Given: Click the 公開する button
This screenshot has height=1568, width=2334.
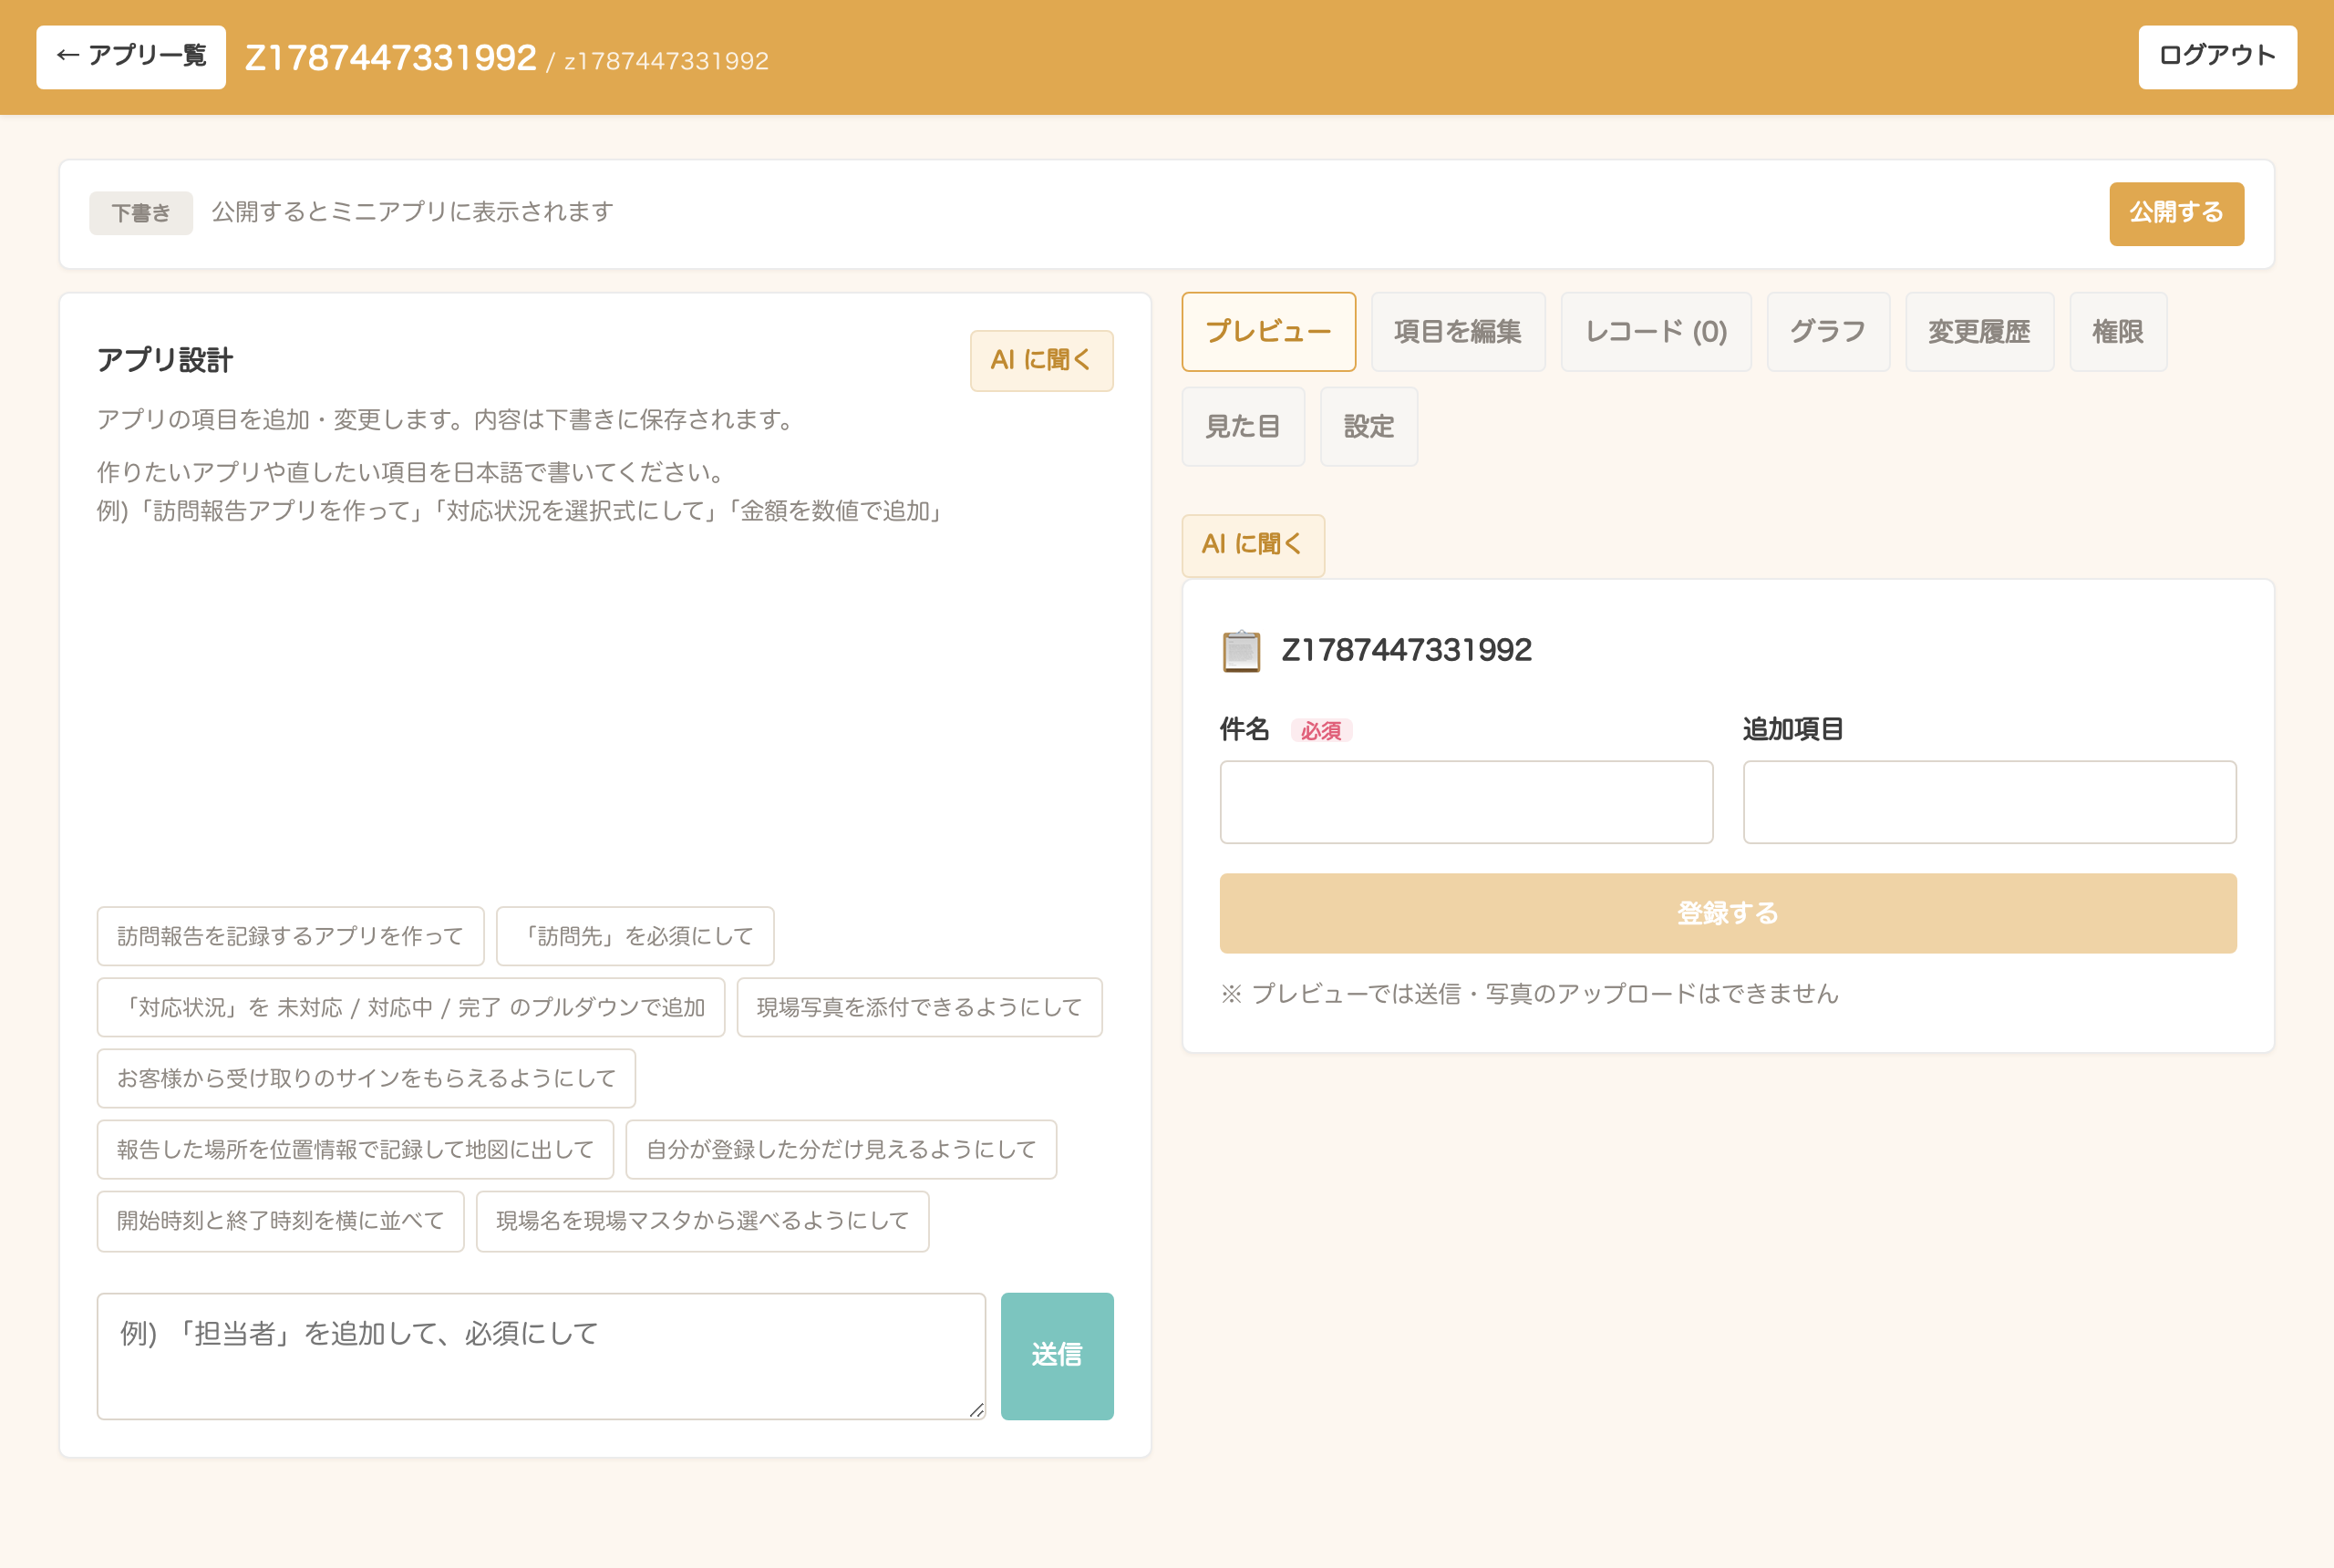Looking at the screenshot, I should pos(2176,213).
